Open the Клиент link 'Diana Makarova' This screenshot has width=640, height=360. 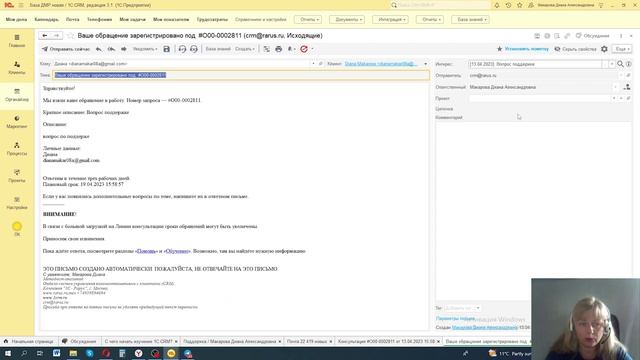381,64
